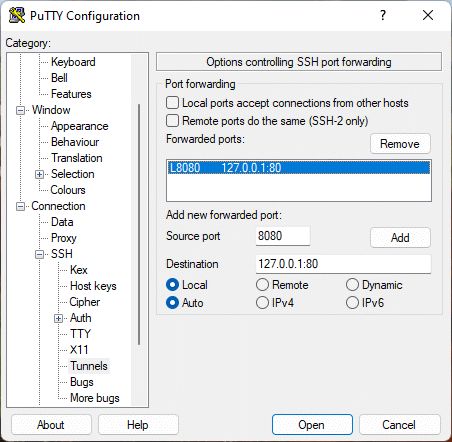Click the question mark help icon
This screenshot has width=452, height=442.
click(x=383, y=15)
